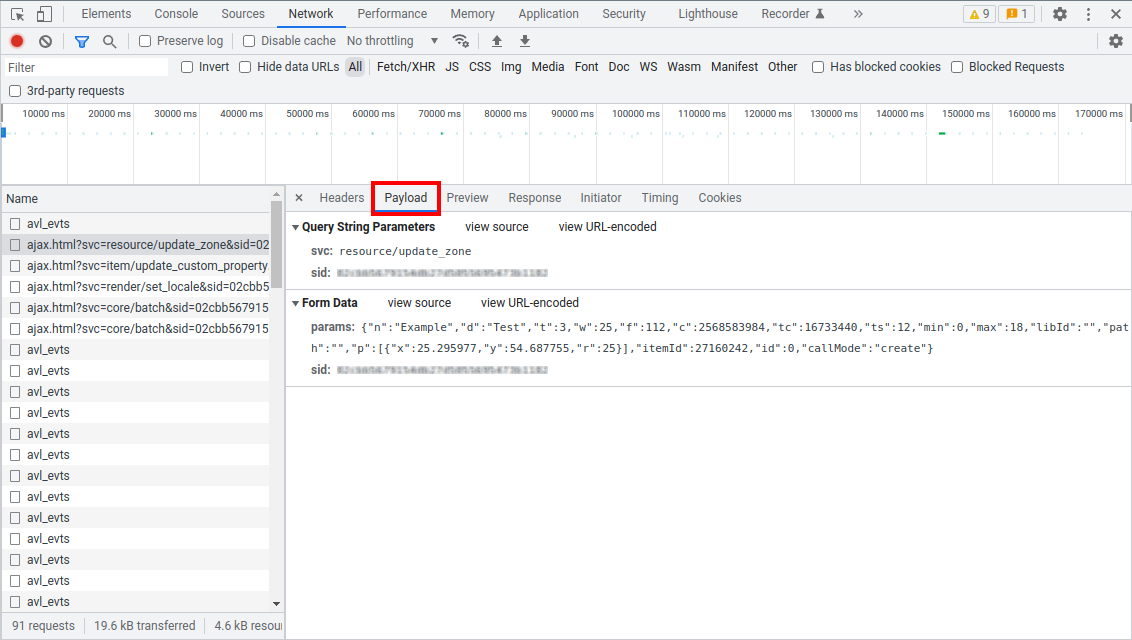Collapse the Form Data section
Viewport: 1132px width, 640px height.
(x=296, y=304)
